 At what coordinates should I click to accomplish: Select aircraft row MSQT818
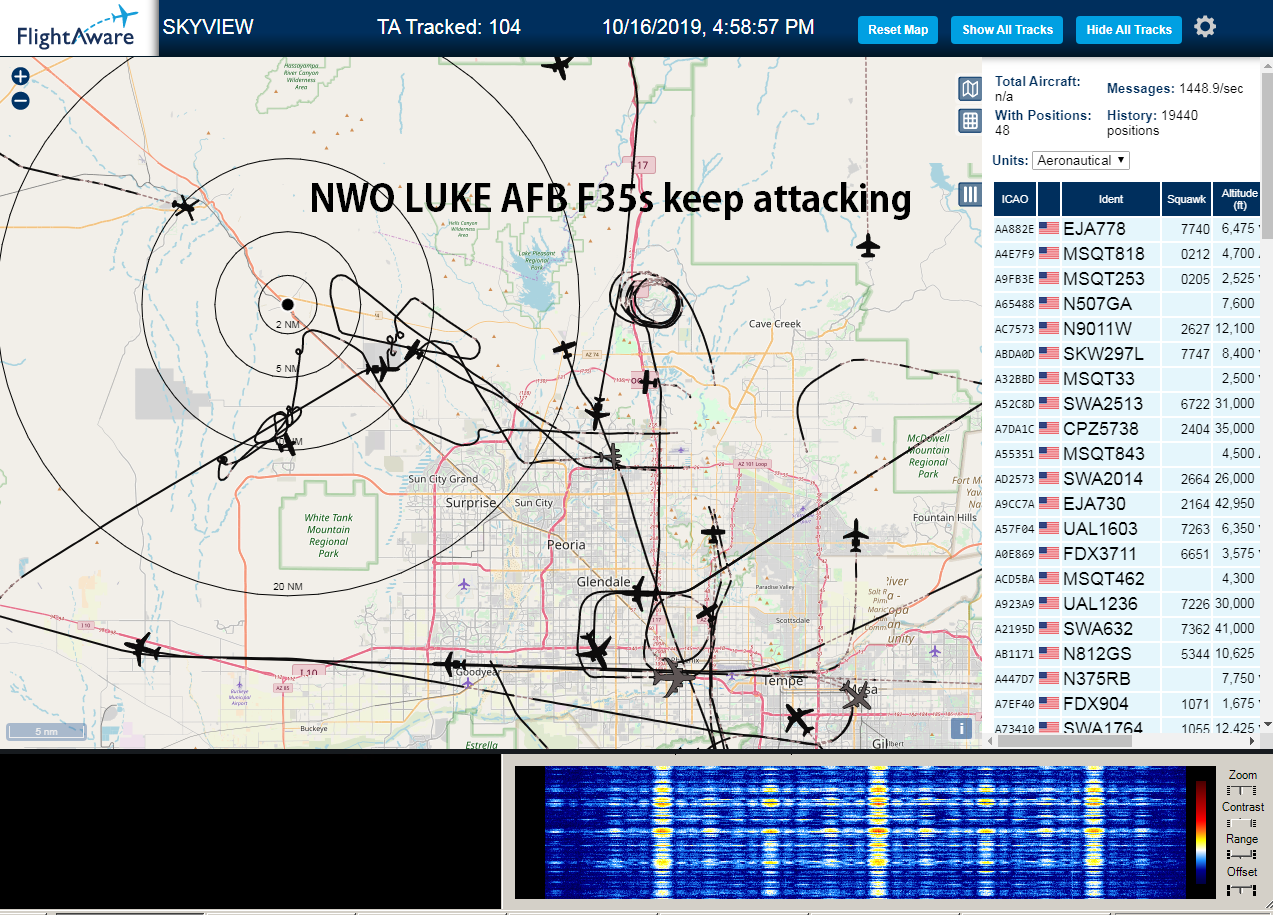click(x=1127, y=254)
